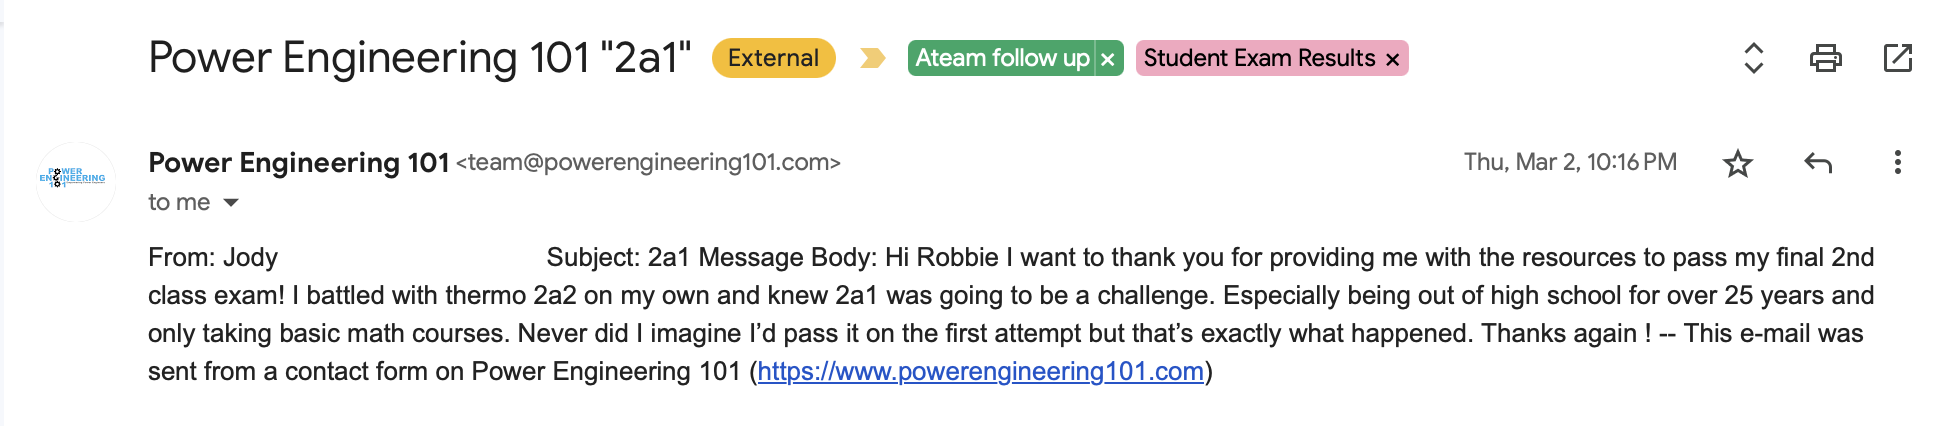Open the three-dot More options menu
This screenshot has height=426, width=1952.
pos(1897,163)
